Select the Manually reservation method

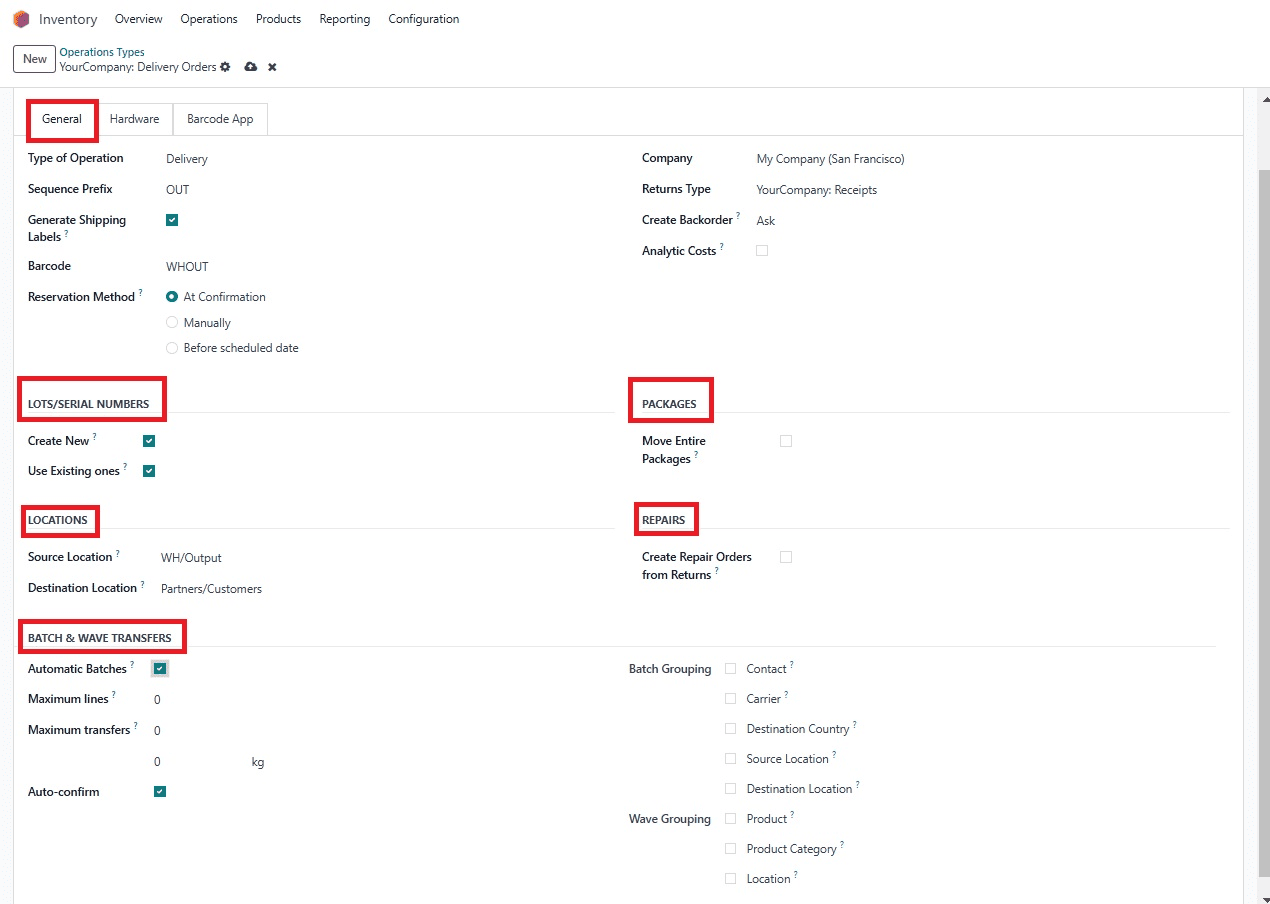[x=172, y=323]
